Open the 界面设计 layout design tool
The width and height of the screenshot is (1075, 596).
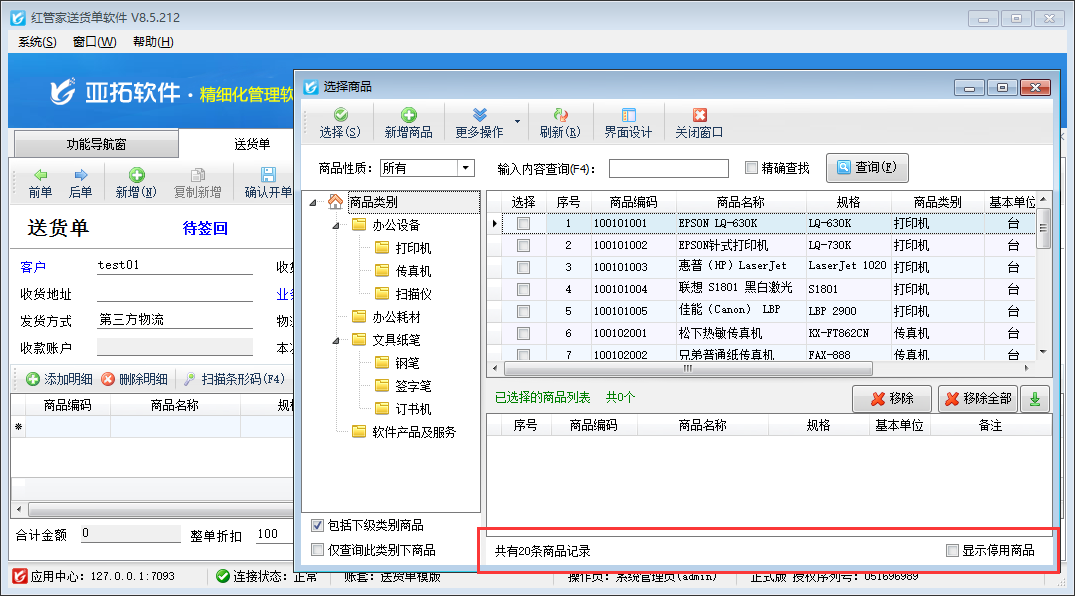tap(628, 115)
